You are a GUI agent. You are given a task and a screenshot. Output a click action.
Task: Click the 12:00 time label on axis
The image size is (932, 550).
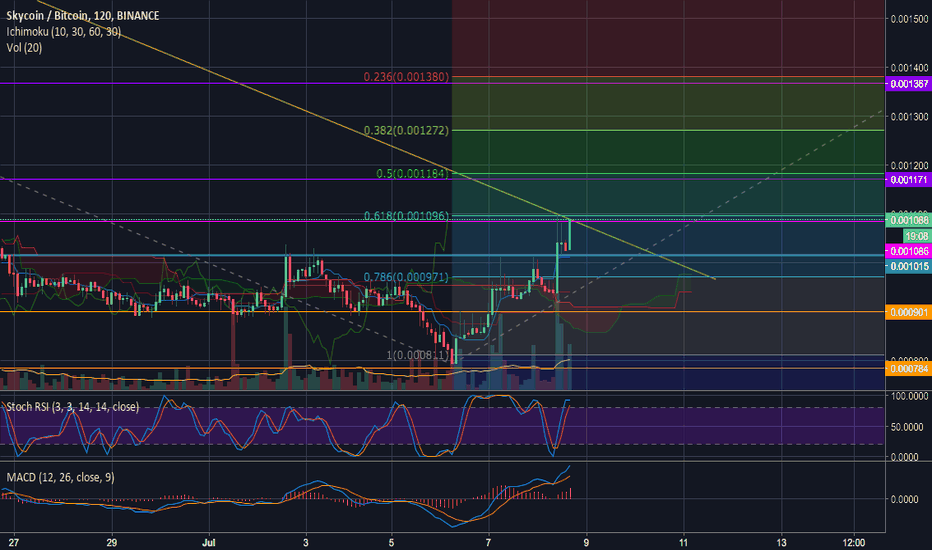click(854, 542)
